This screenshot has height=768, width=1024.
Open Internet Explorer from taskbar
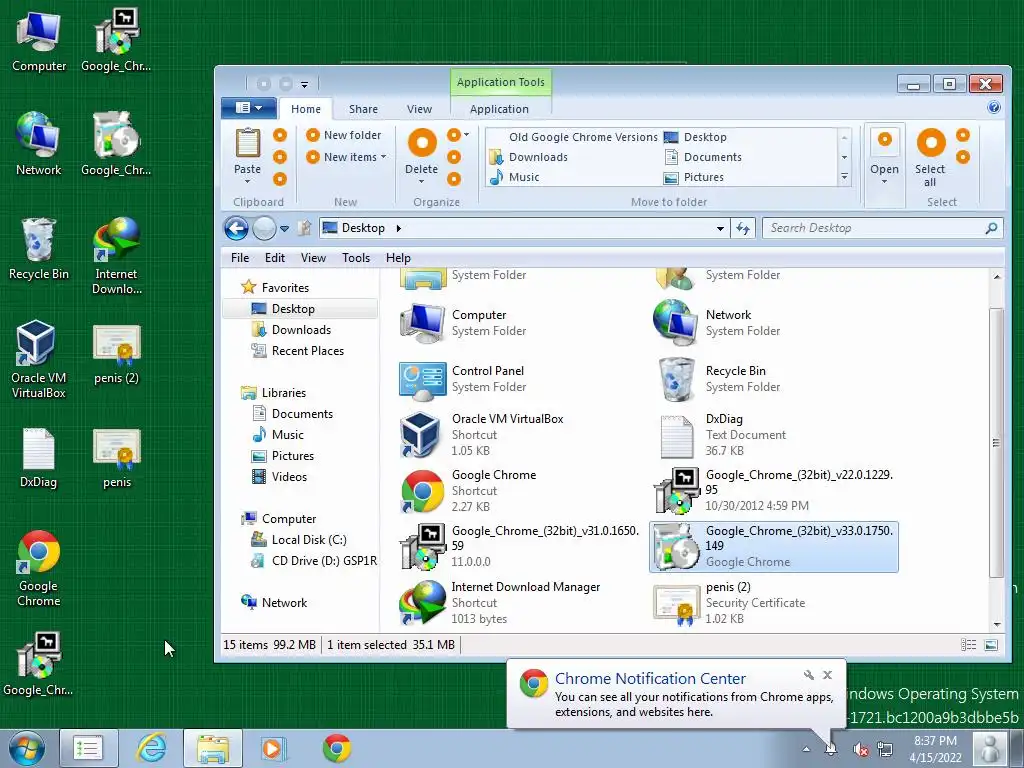click(152, 748)
